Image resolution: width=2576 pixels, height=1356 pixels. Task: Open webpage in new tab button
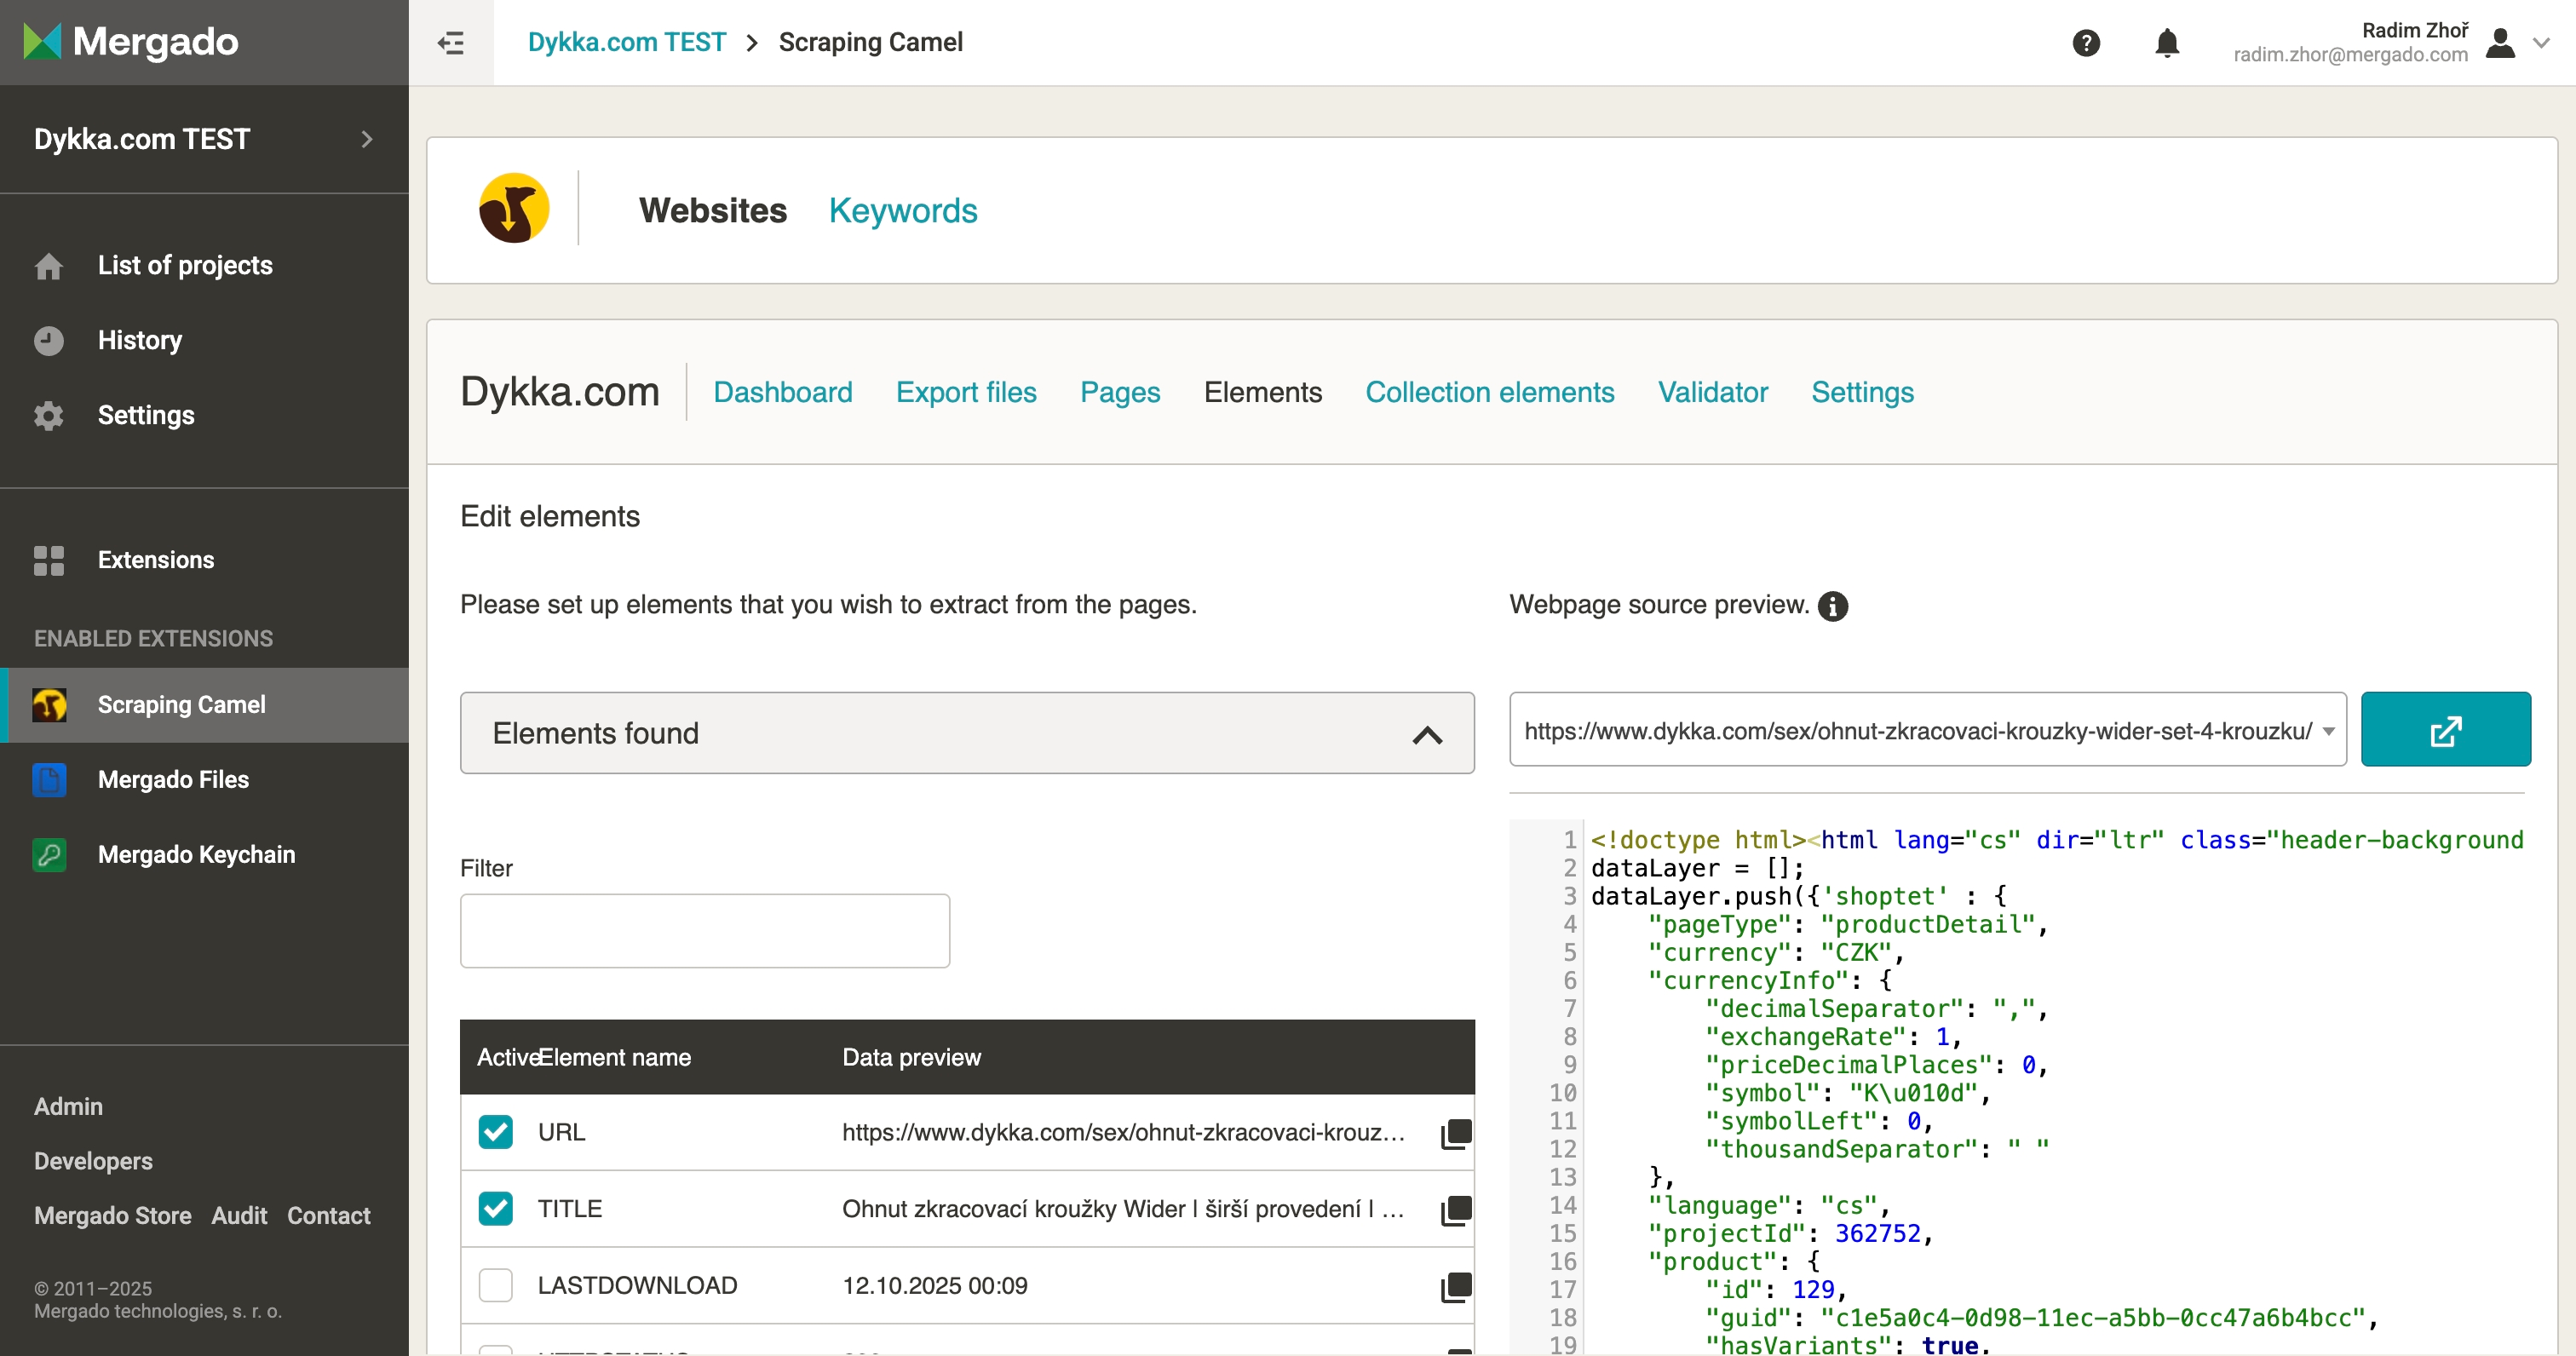click(2445, 730)
